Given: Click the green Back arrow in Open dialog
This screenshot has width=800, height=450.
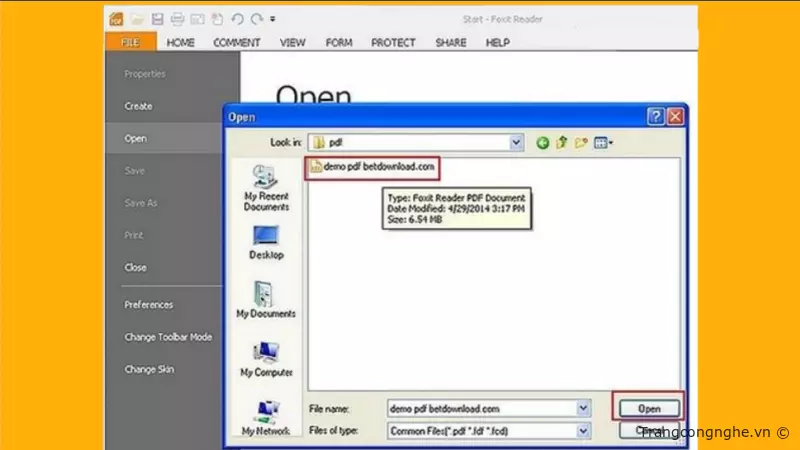Looking at the screenshot, I should [543, 143].
